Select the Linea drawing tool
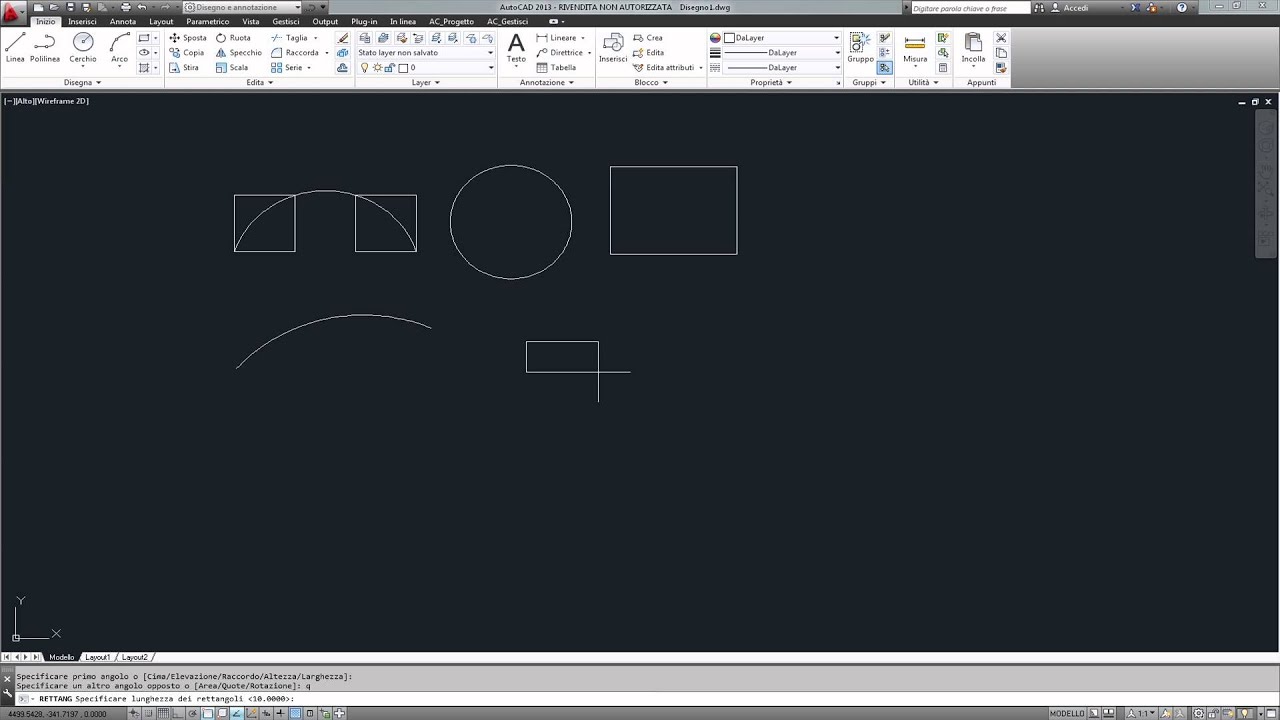 (15, 47)
